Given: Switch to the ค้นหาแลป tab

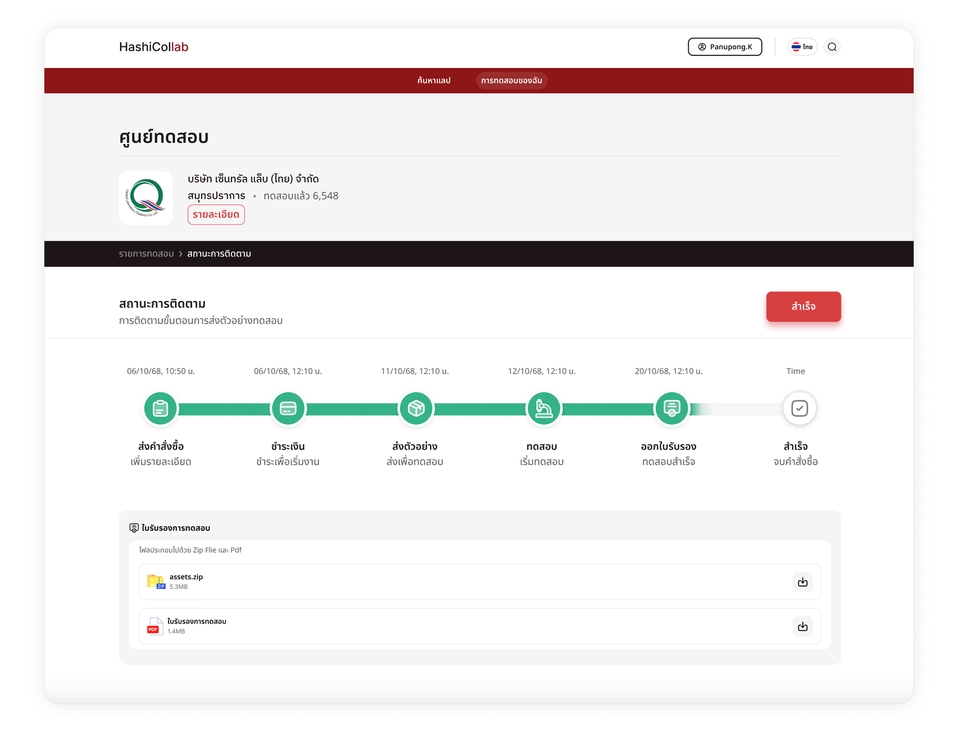Looking at the screenshot, I should [434, 80].
